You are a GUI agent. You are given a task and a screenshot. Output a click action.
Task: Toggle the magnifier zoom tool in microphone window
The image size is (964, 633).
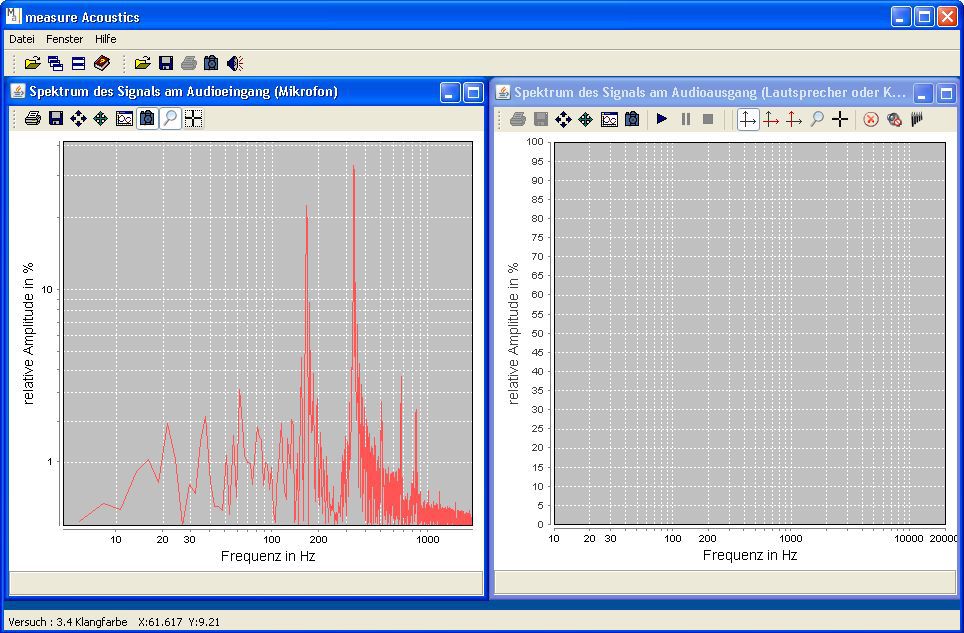pos(170,119)
